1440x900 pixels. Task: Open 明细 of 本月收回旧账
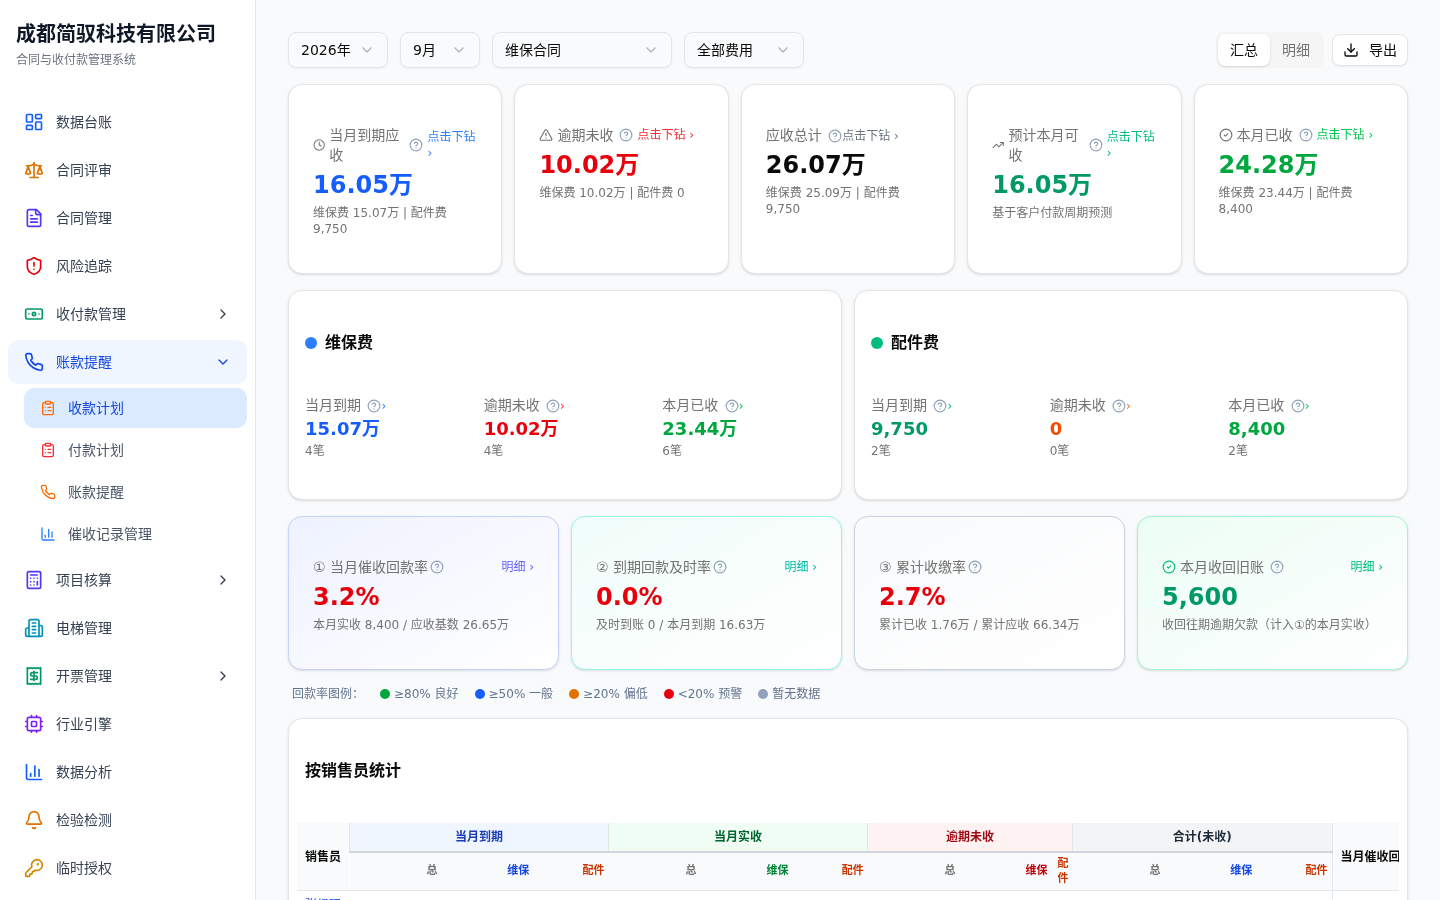1367,567
